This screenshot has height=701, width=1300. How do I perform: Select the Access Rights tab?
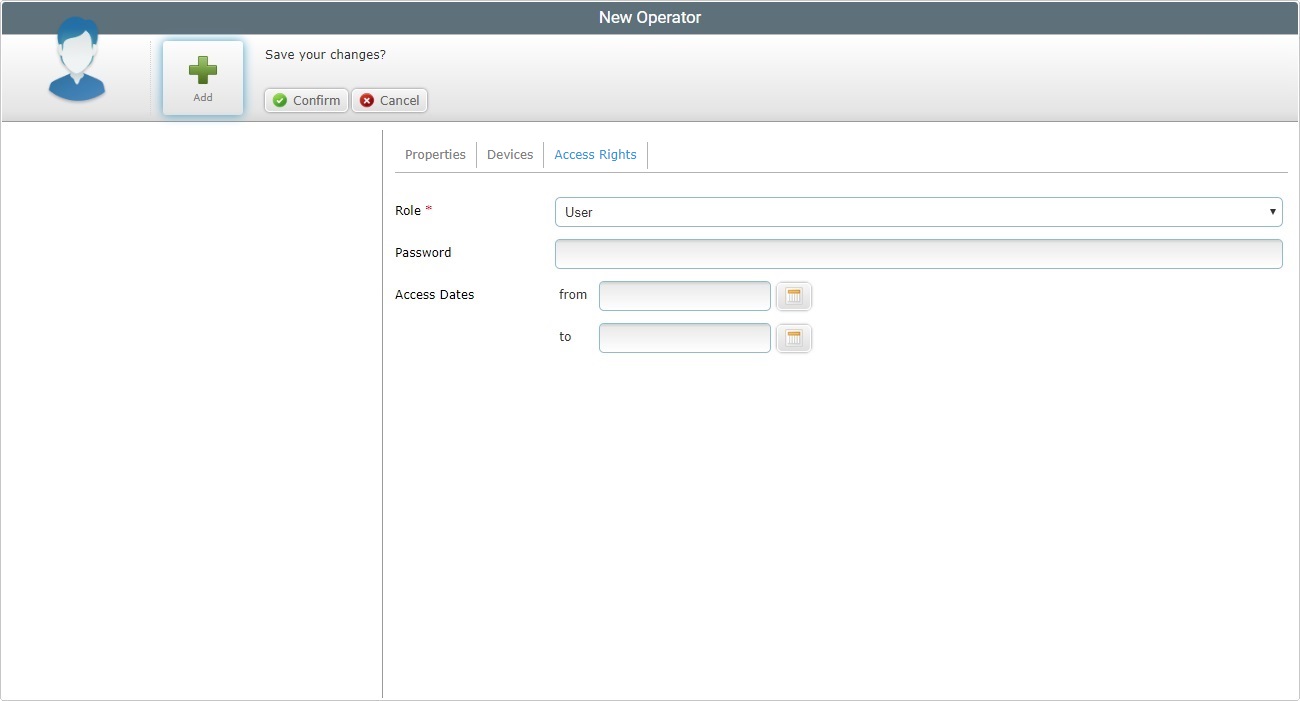pos(595,154)
